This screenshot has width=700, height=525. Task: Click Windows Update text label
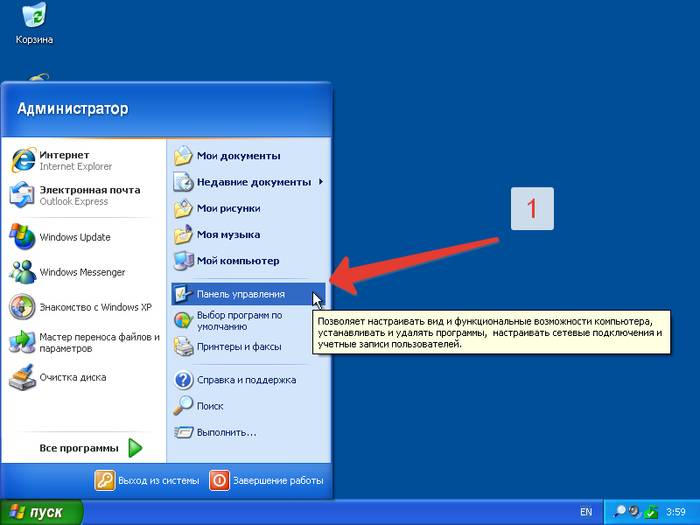75,237
